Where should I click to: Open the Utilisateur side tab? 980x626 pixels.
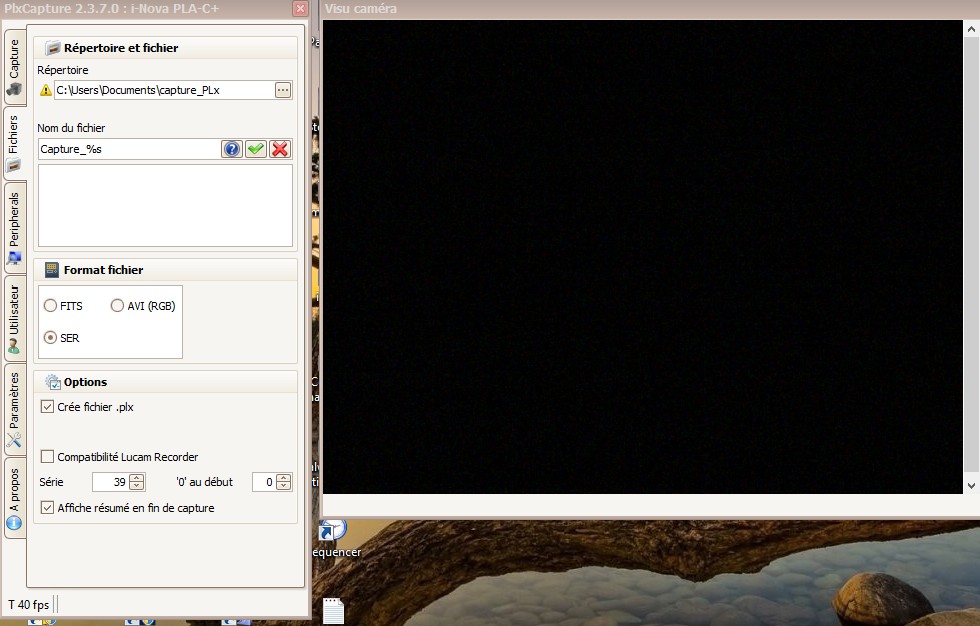tap(14, 319)
